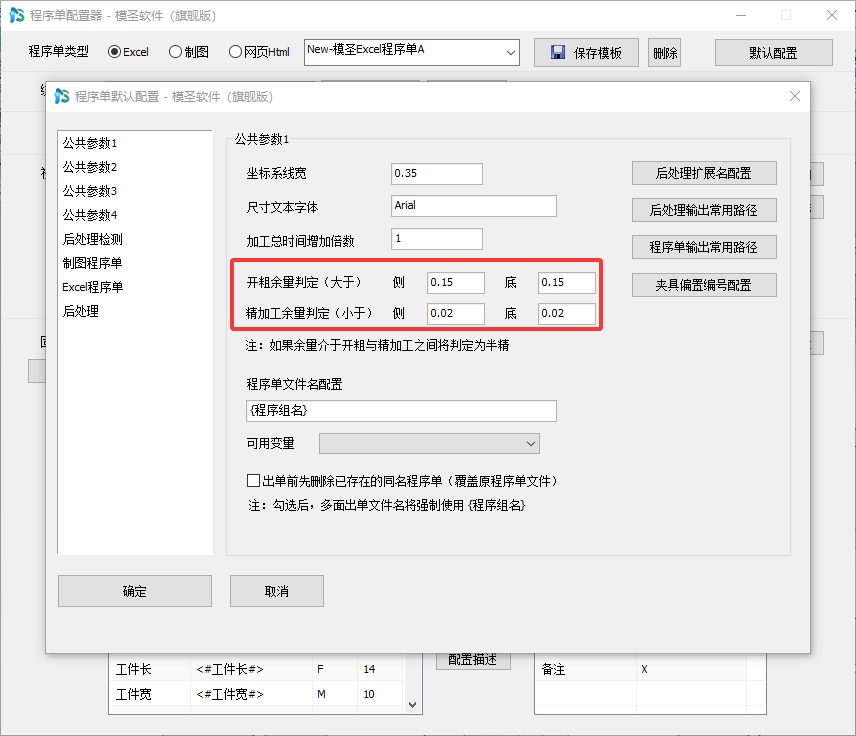Screen dimensions: 856x736
Task: Click the cell with value 14
Action: pyautogui.click(x=379, y=669)
